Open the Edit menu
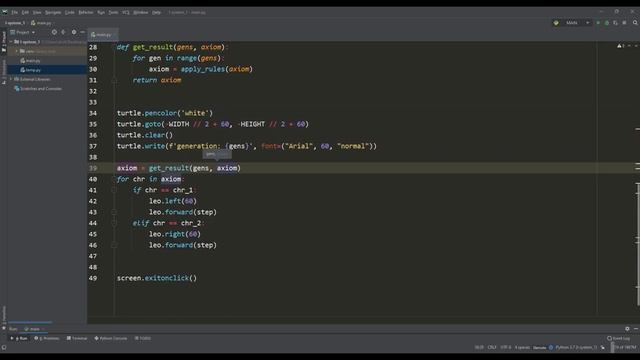Viewport: 640px width, 360px height. pyautogui.click(x=25, y=12)
